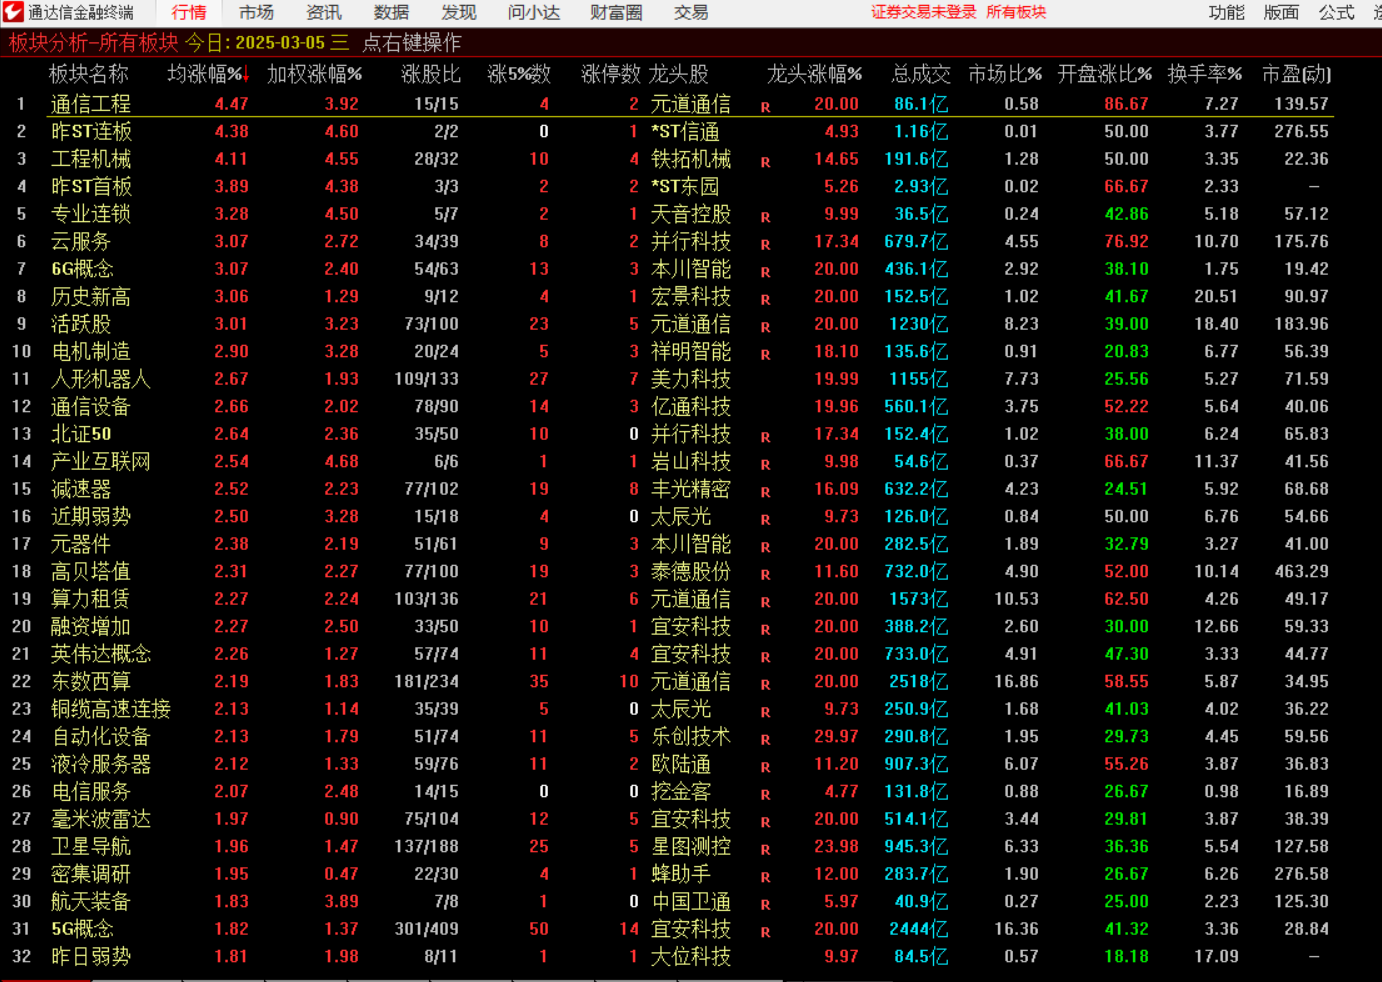Sort by the 涨5%数 column header

point(519,74)
